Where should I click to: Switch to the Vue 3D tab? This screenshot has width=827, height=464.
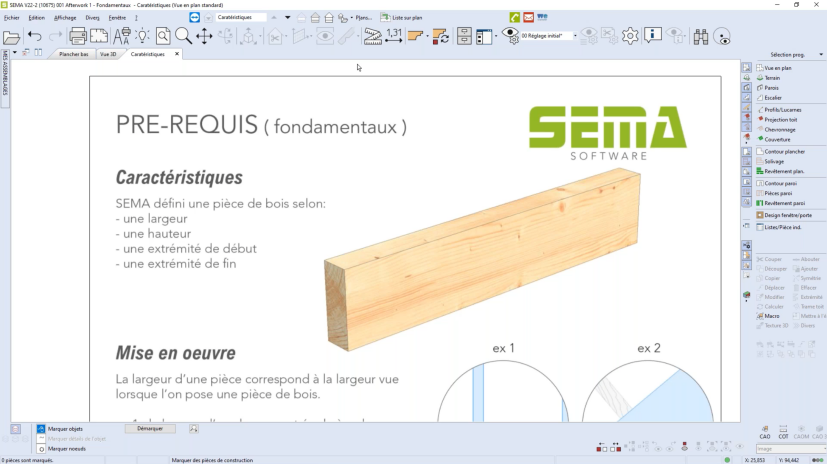click(x=110, y=54)
